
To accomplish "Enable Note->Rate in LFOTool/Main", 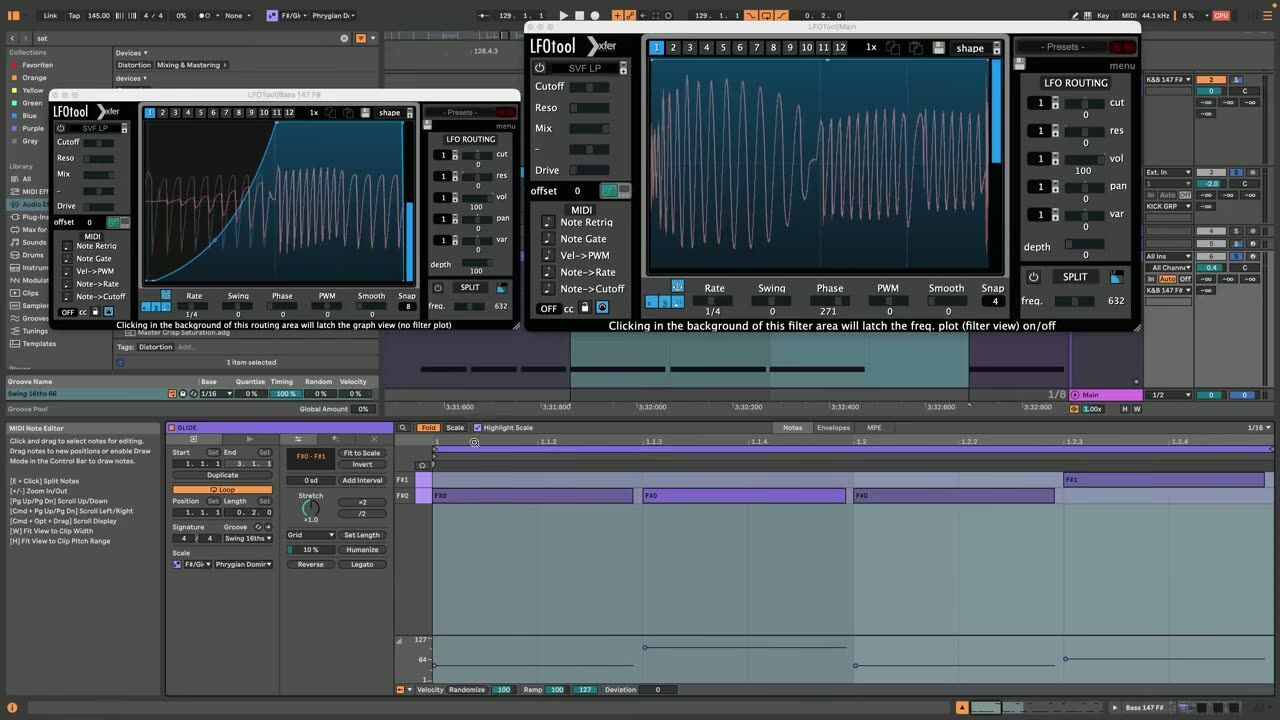I will click(x=548, y=272).
